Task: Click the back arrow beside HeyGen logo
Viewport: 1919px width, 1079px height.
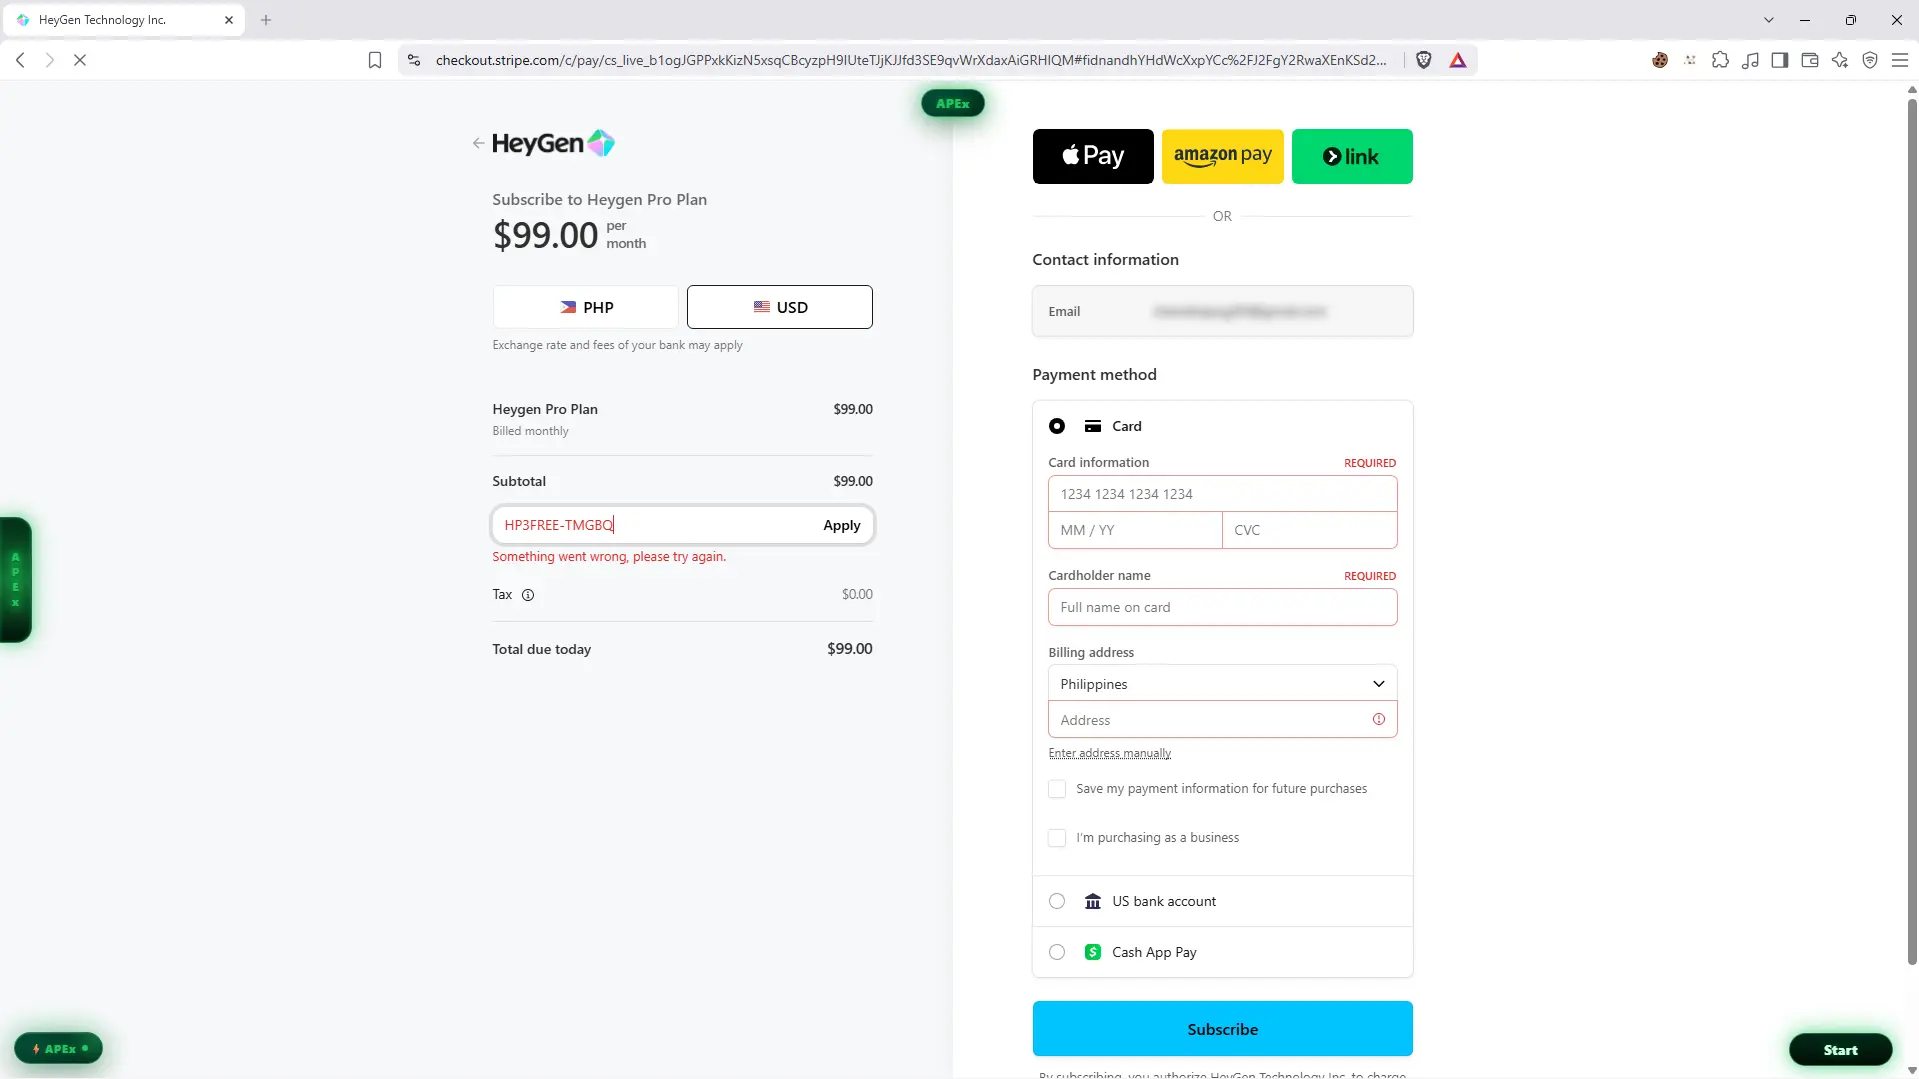Action: (478, 143)
